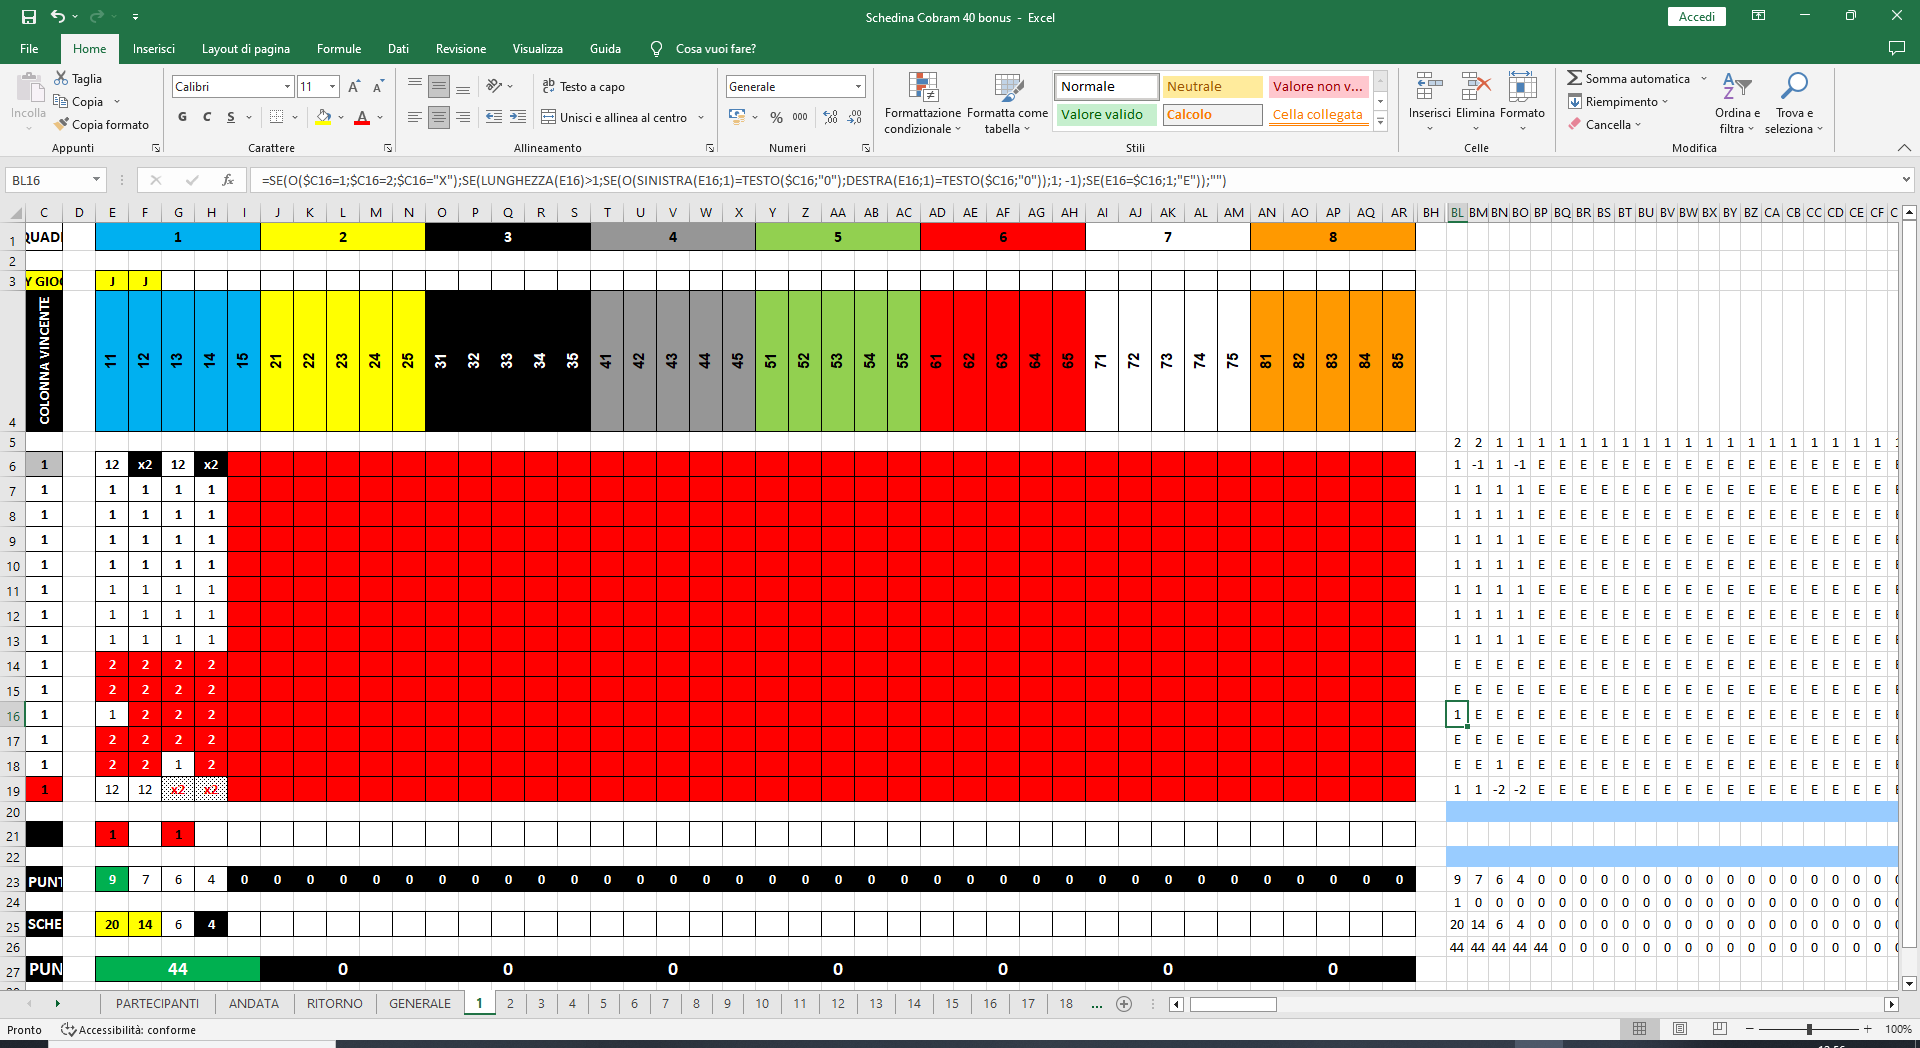Apply font color with the red A icon
1920x1048 pixels.
click(x=362, y=118)
